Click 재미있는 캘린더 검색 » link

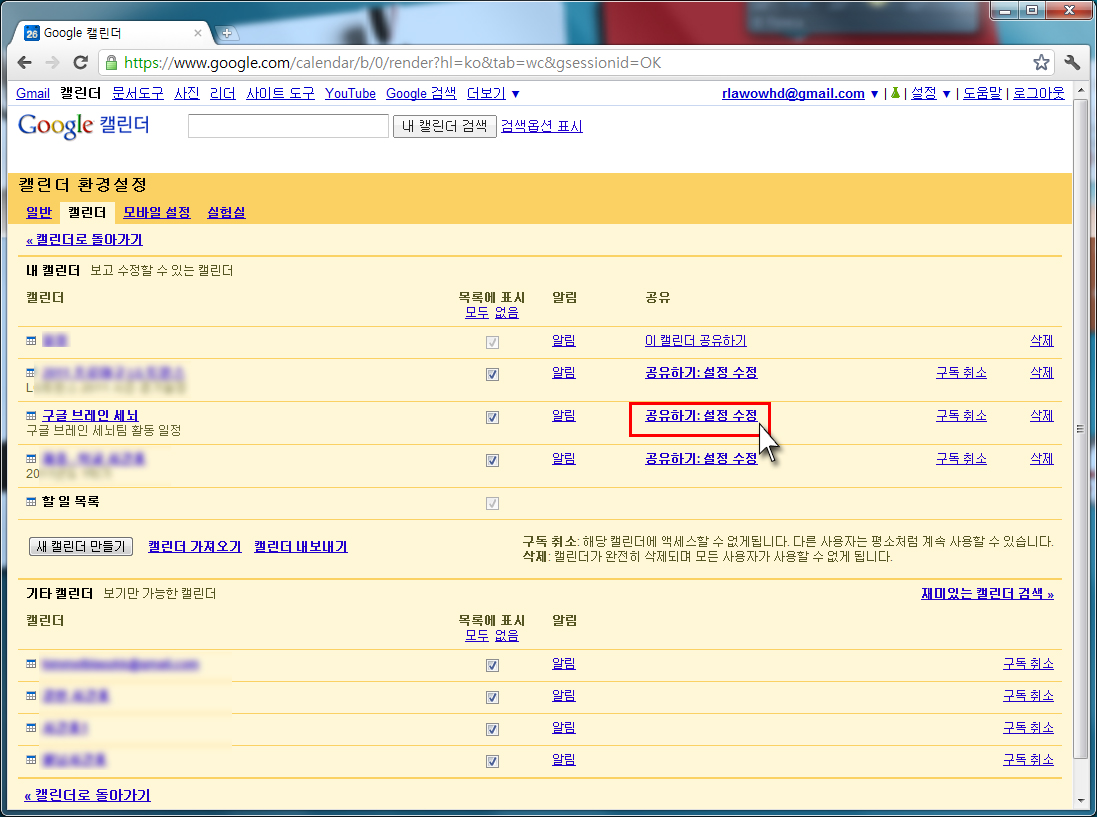[x=987, y=593]
